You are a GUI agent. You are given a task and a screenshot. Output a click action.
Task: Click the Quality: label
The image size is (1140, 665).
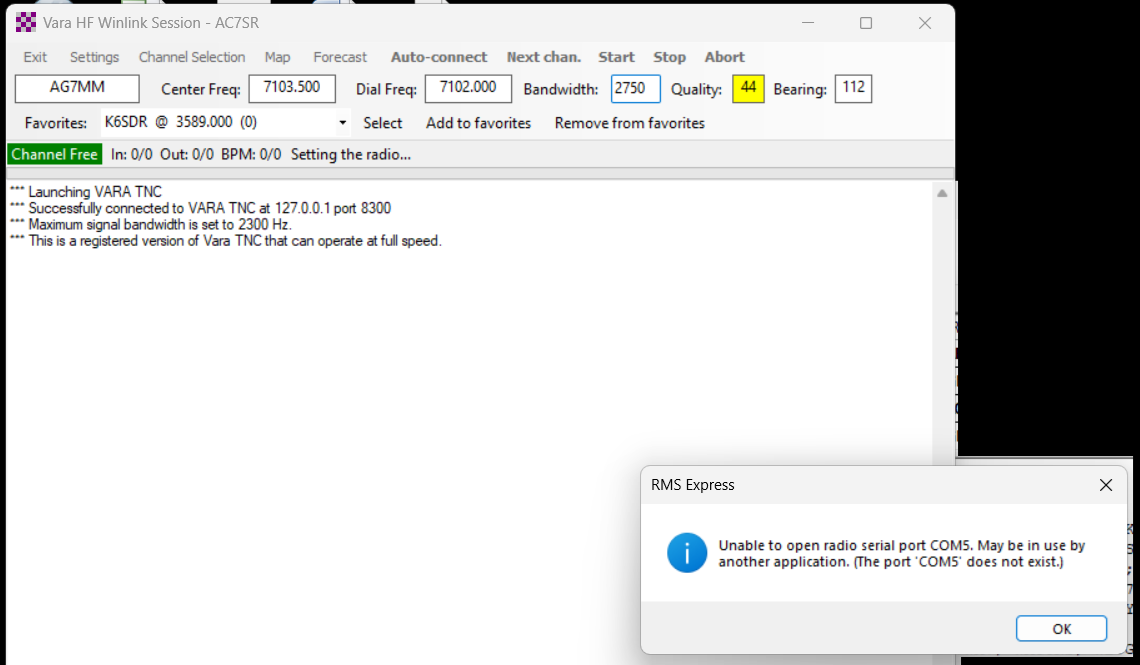pos(697,89)
